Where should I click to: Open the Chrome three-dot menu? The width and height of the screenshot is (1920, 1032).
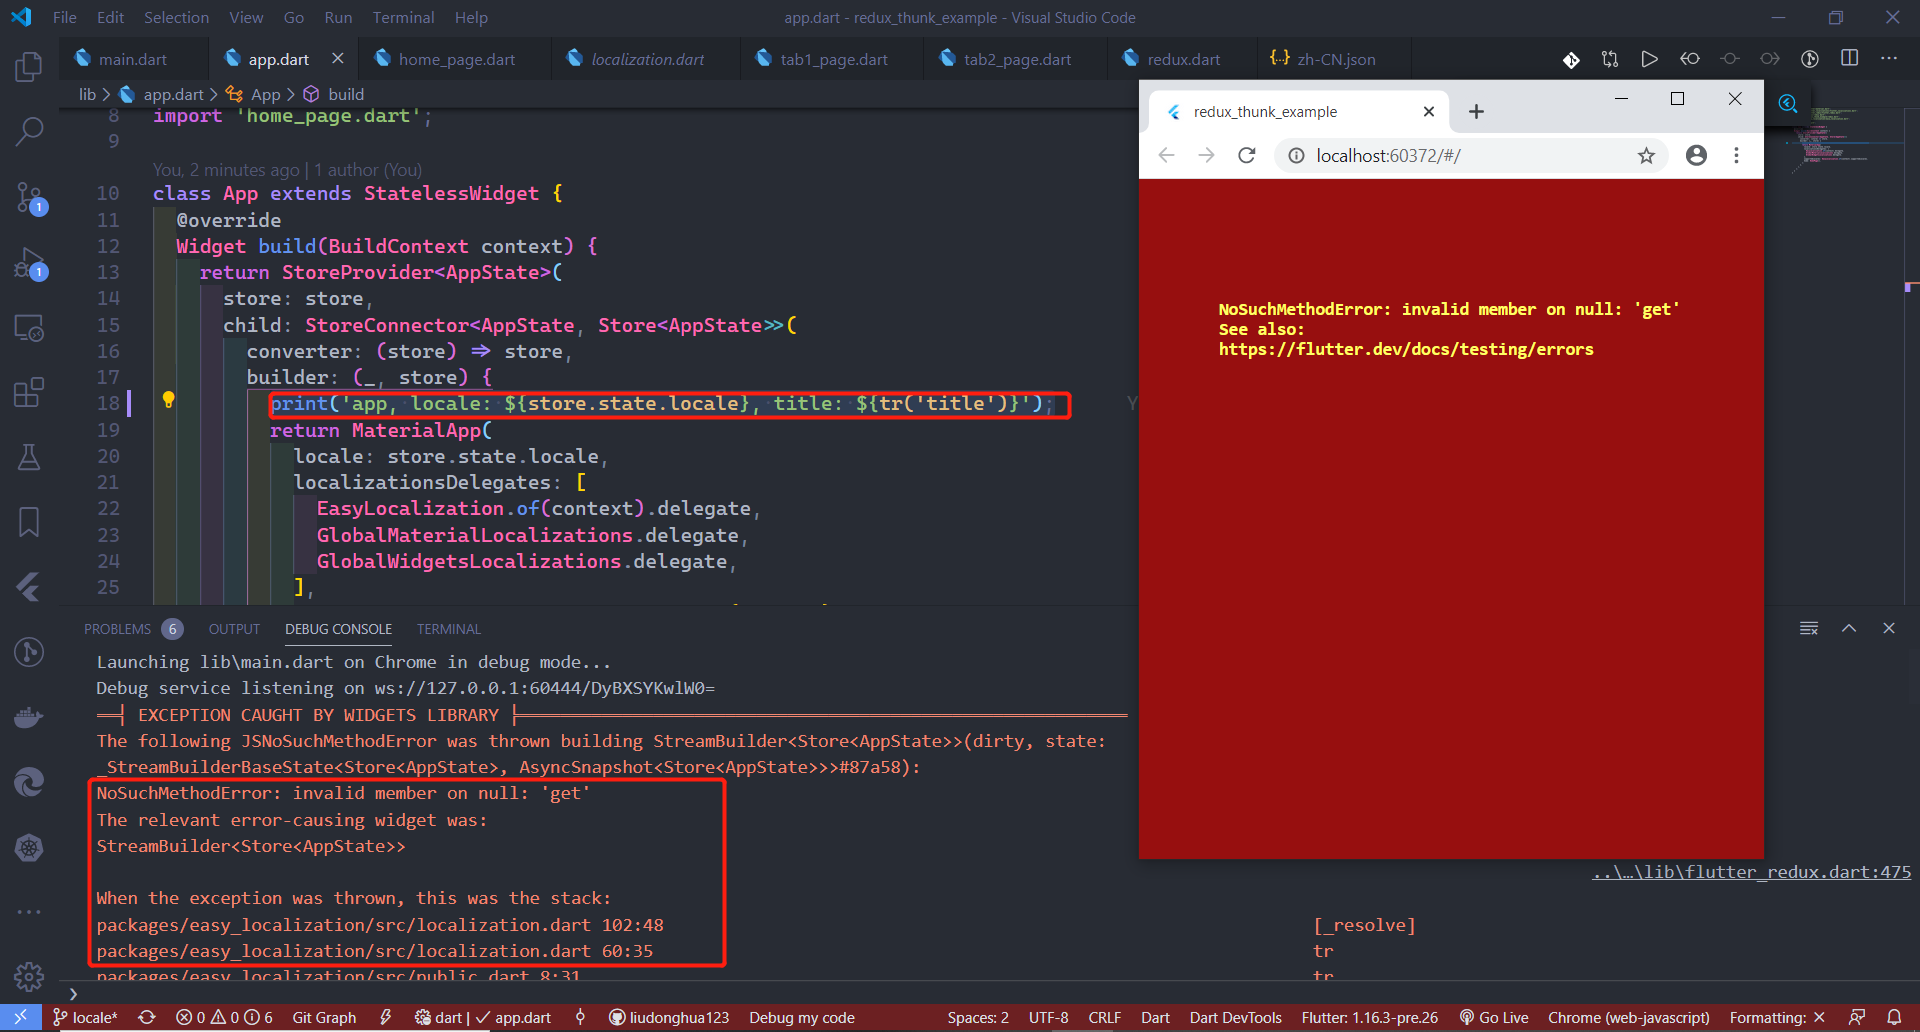pyautogui.click(x=1736, y=155)
